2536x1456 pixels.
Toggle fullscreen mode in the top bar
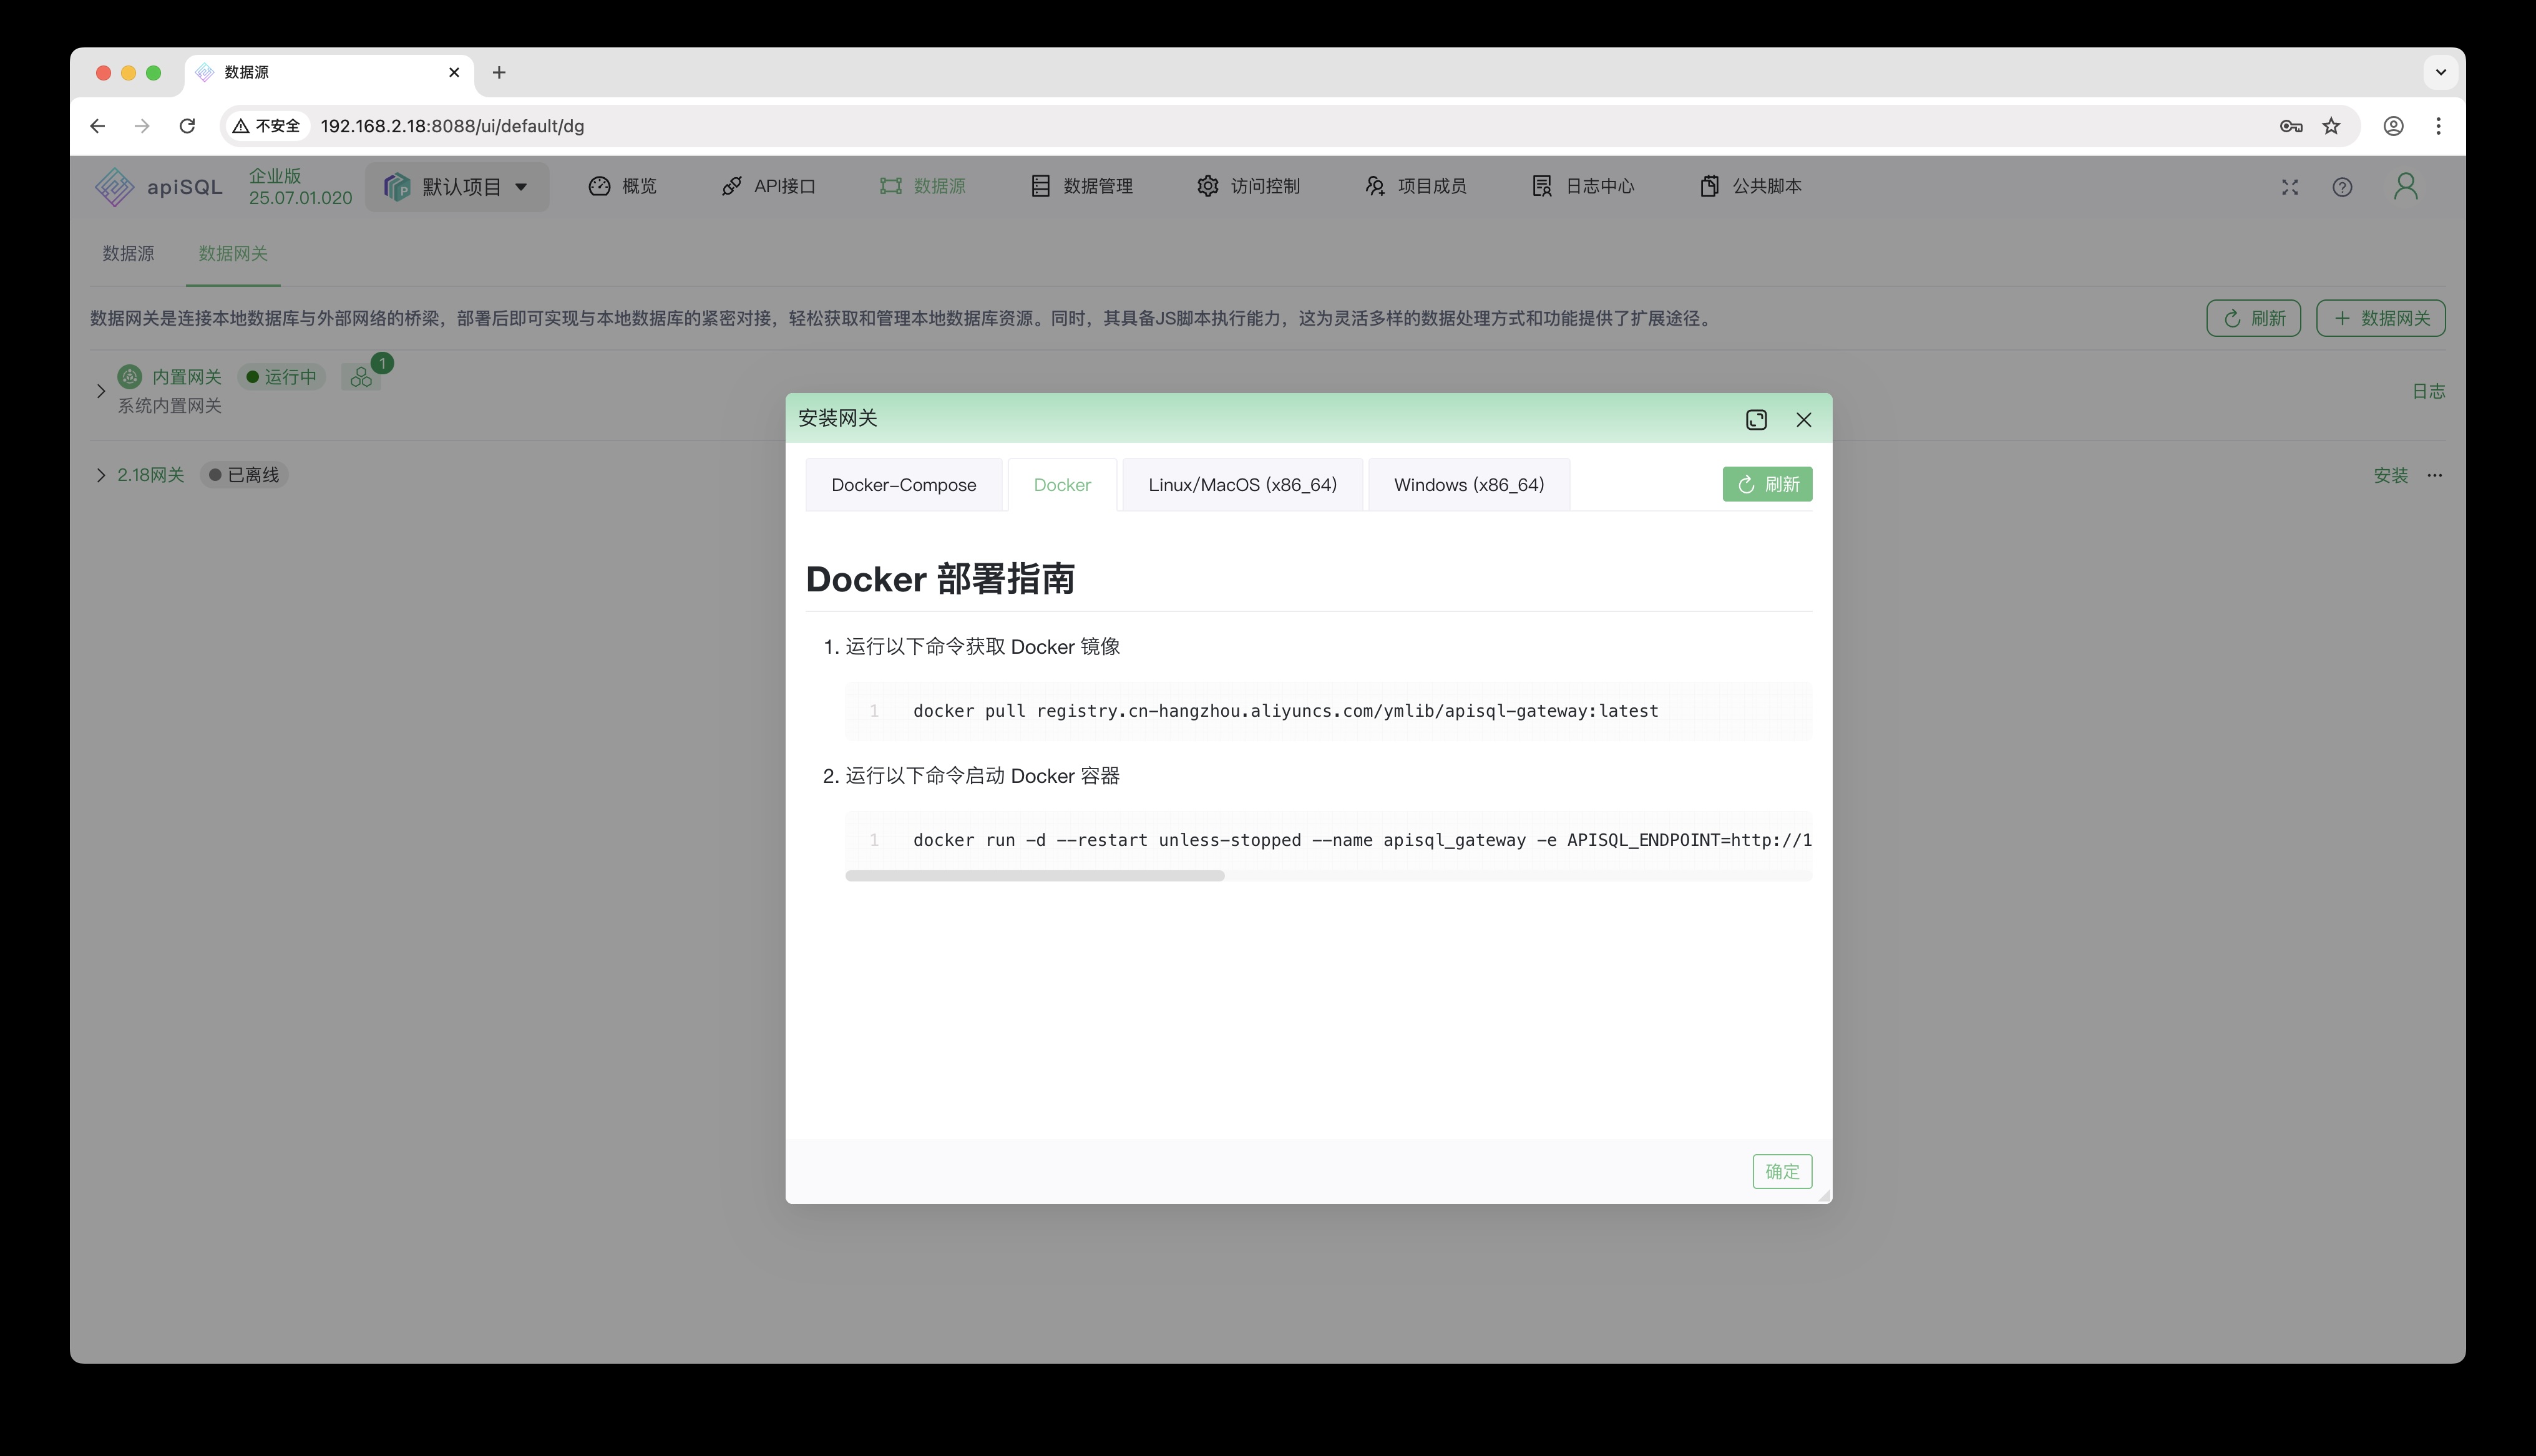[2290, 187]
